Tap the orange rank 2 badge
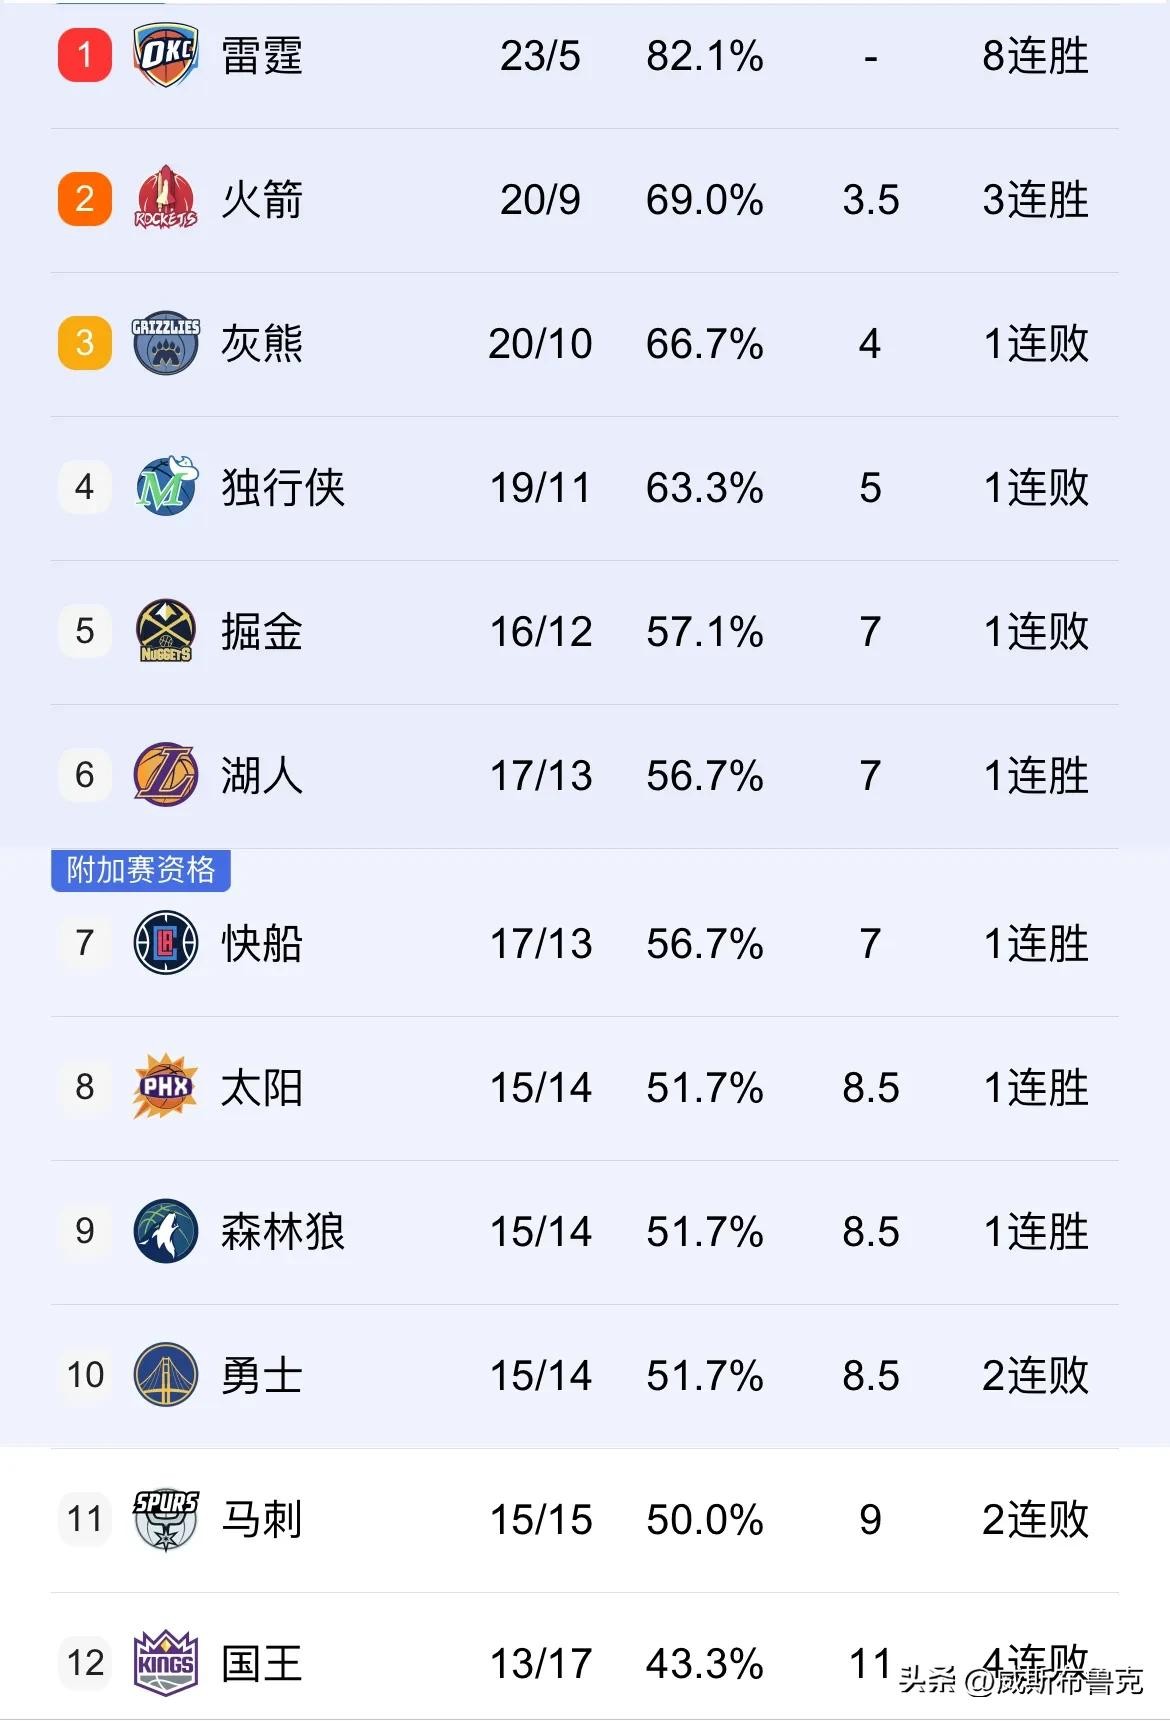The height and width of the screenshot is (1721, 1170). (85, 199)
